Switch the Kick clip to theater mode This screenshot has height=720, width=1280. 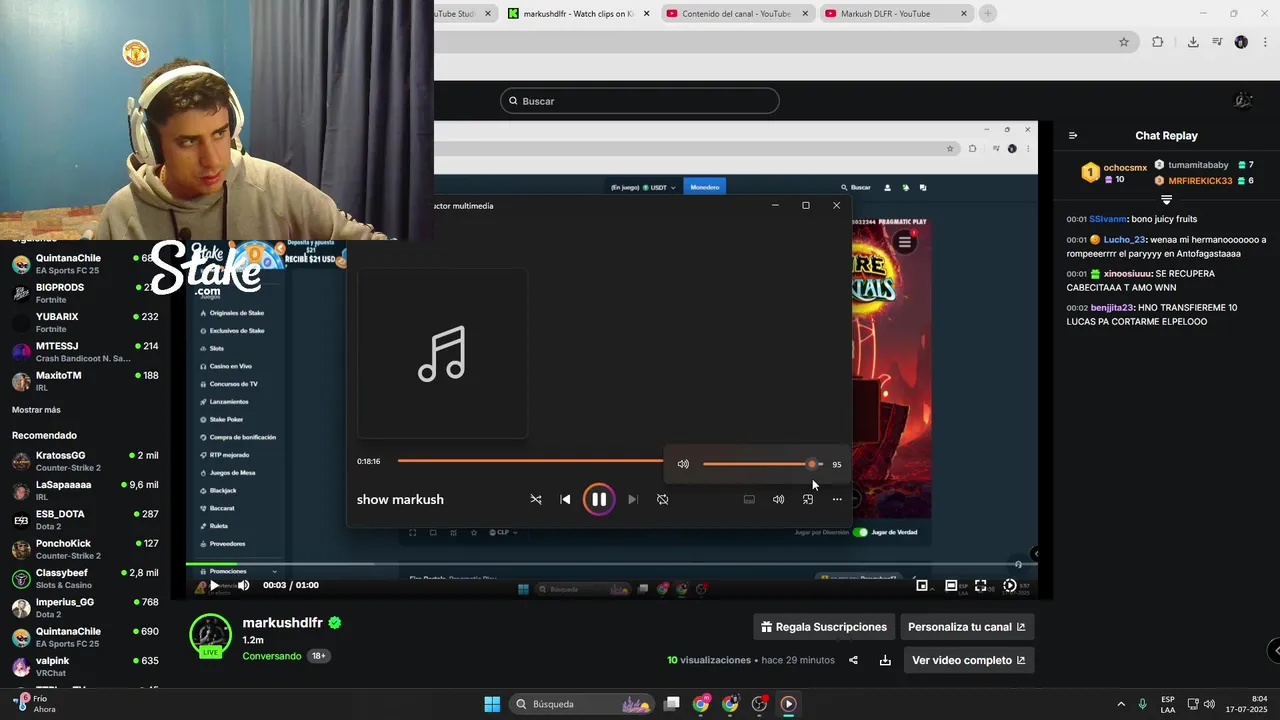tap(951, 586)
